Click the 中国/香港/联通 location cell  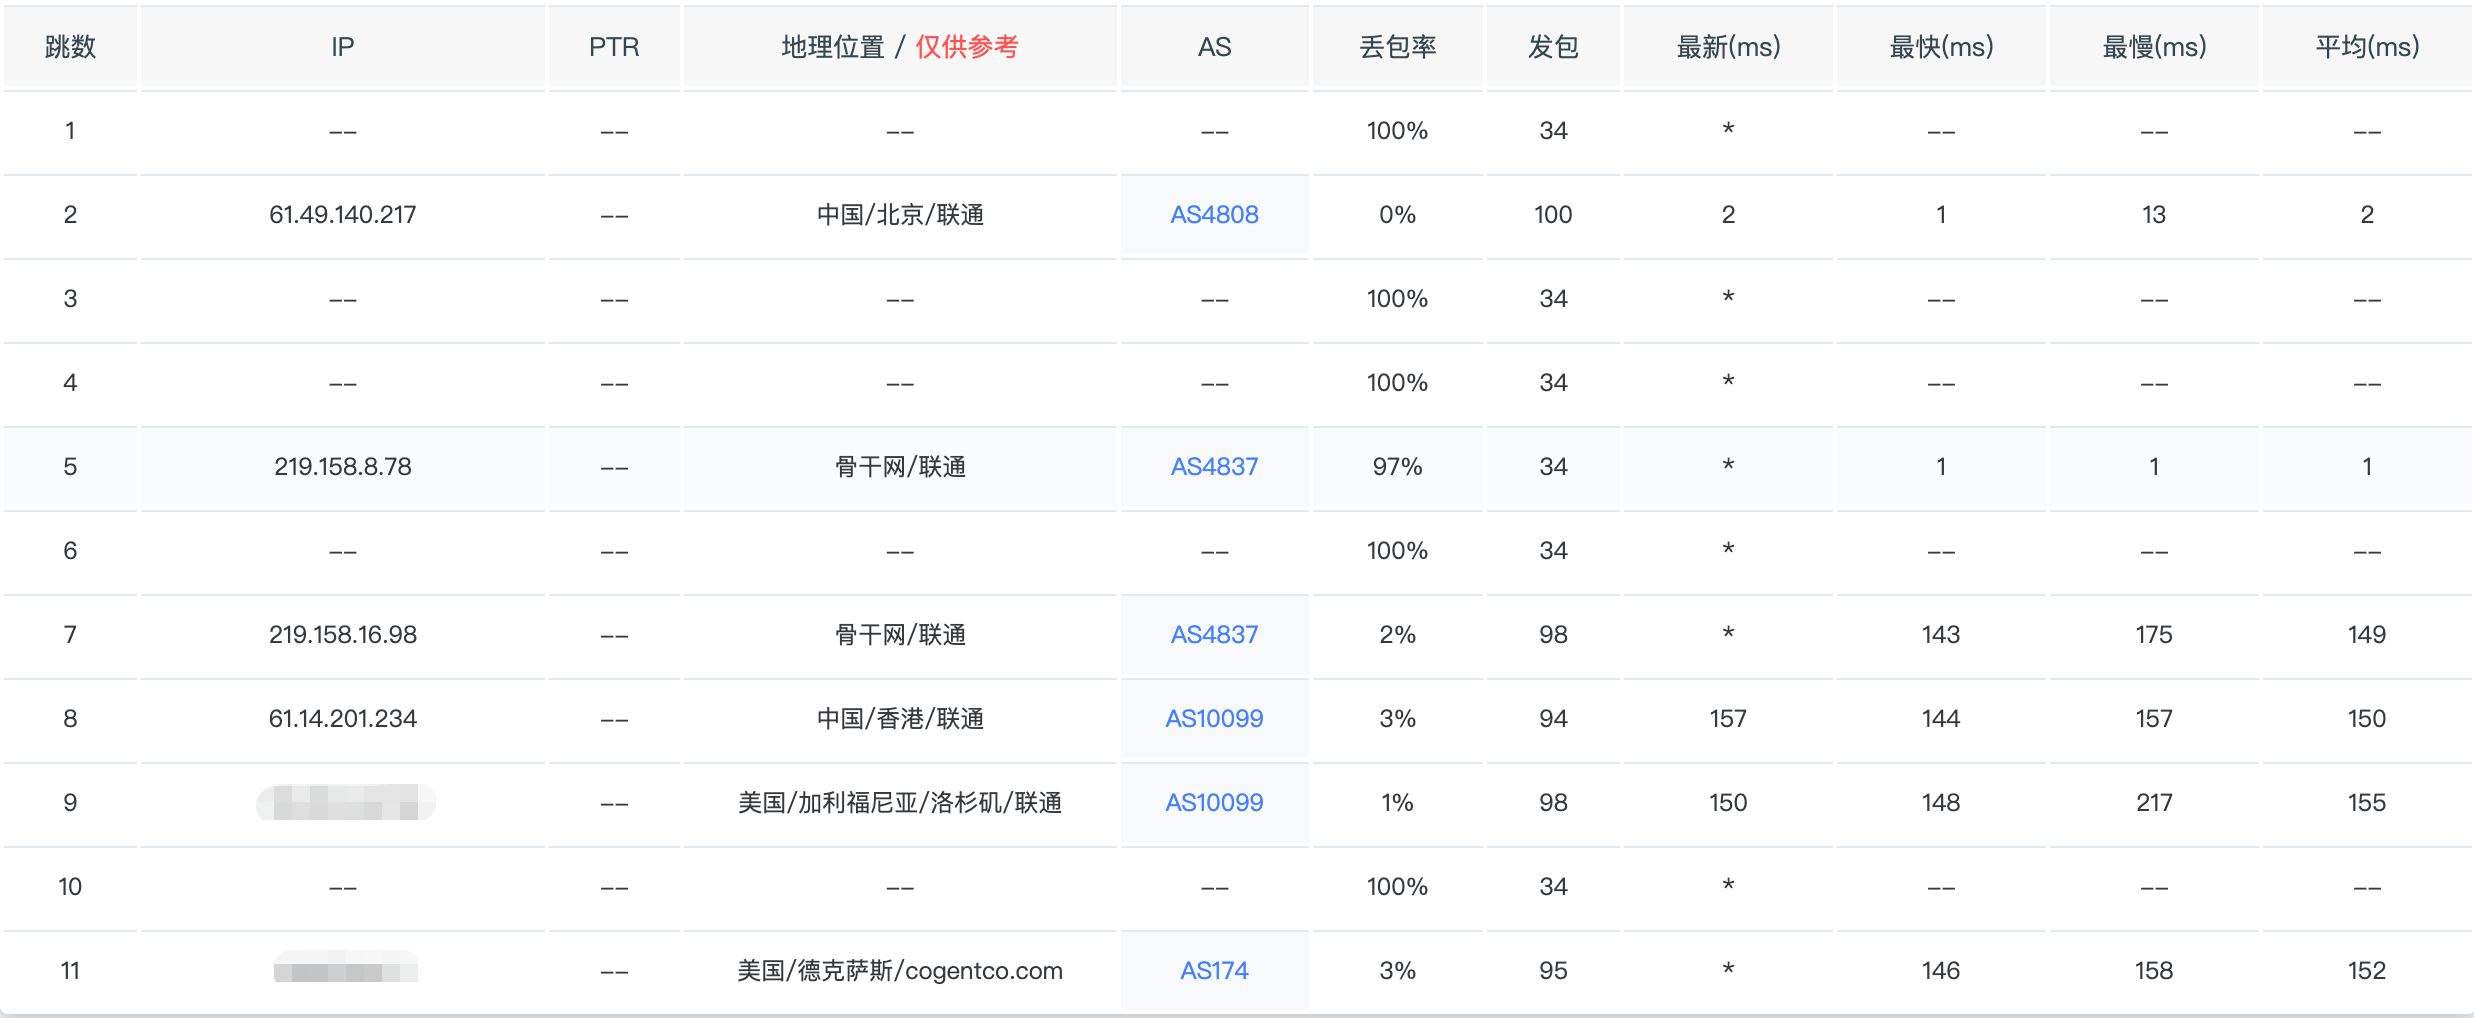pyautogui.click(x=900, y=719)
